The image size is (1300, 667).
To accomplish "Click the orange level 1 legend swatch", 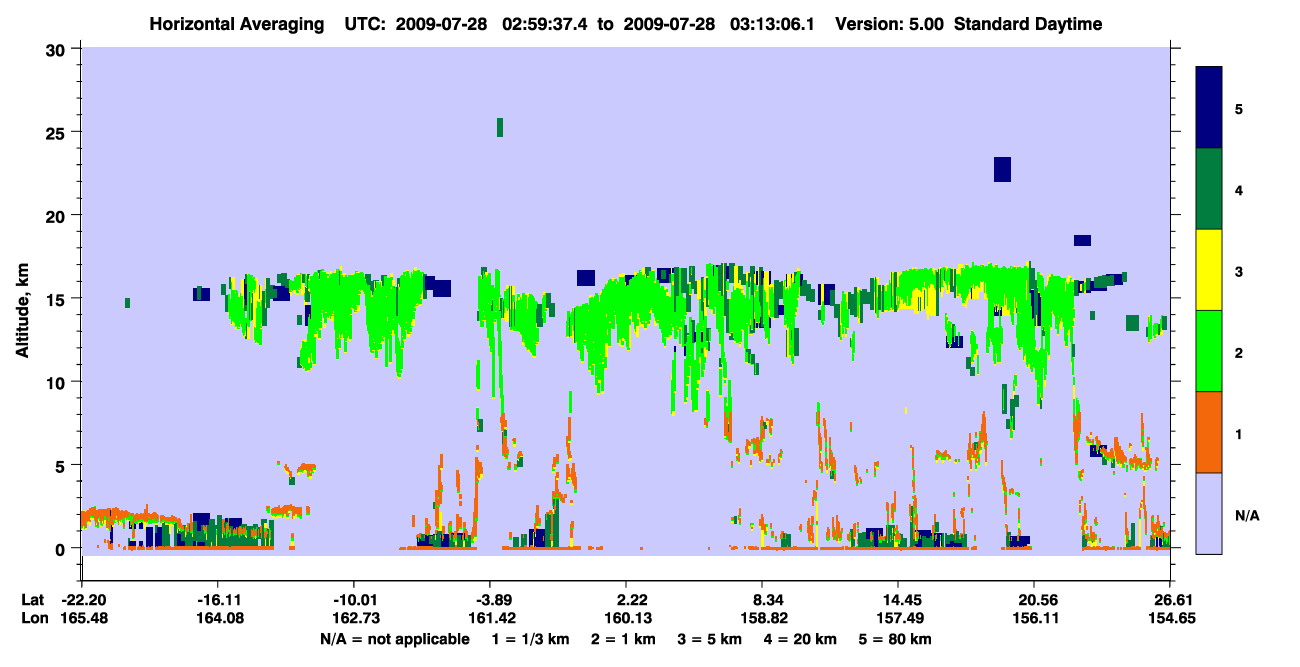I will [x=1209, y=432].
